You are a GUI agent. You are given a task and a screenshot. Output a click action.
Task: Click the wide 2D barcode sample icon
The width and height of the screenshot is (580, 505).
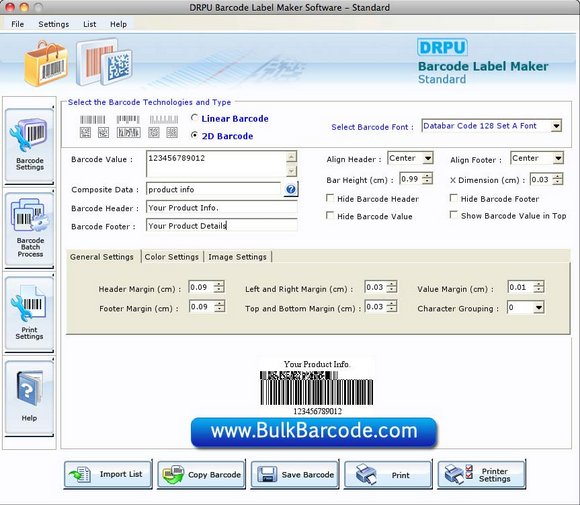point(128,132)
